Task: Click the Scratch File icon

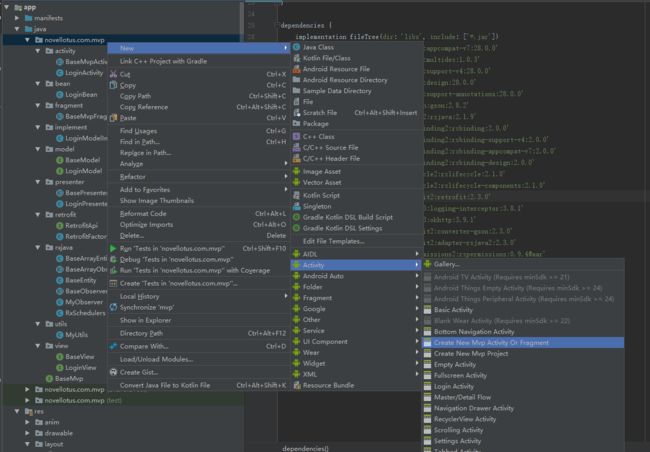Action: 296,112
